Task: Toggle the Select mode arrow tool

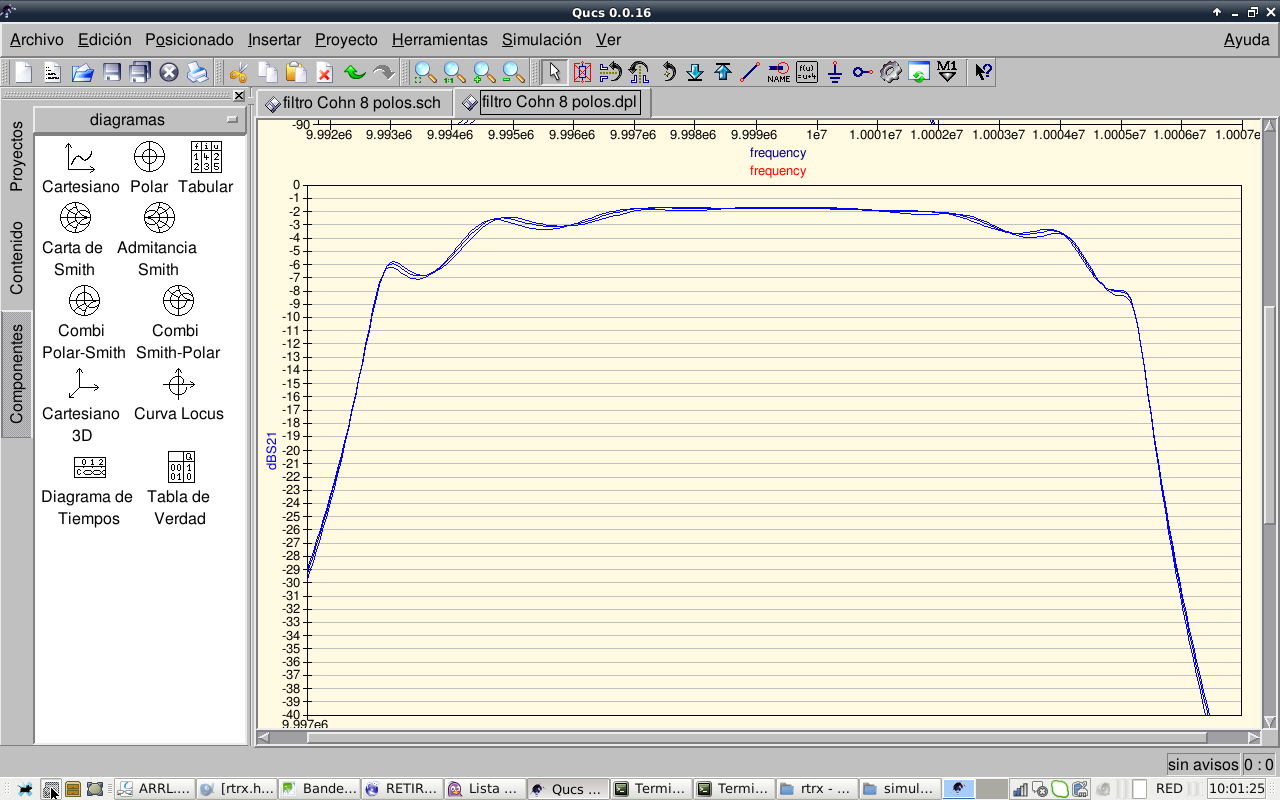Action: [x=555, y=72]
